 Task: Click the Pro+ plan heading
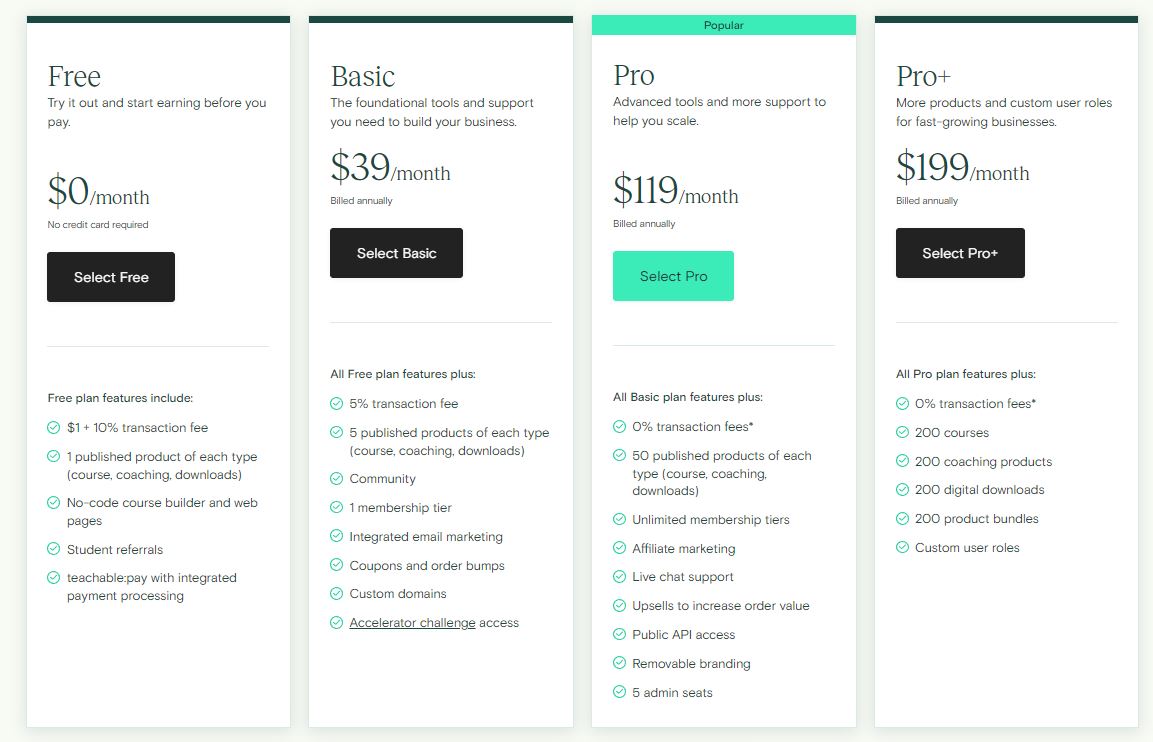[924, 76]
